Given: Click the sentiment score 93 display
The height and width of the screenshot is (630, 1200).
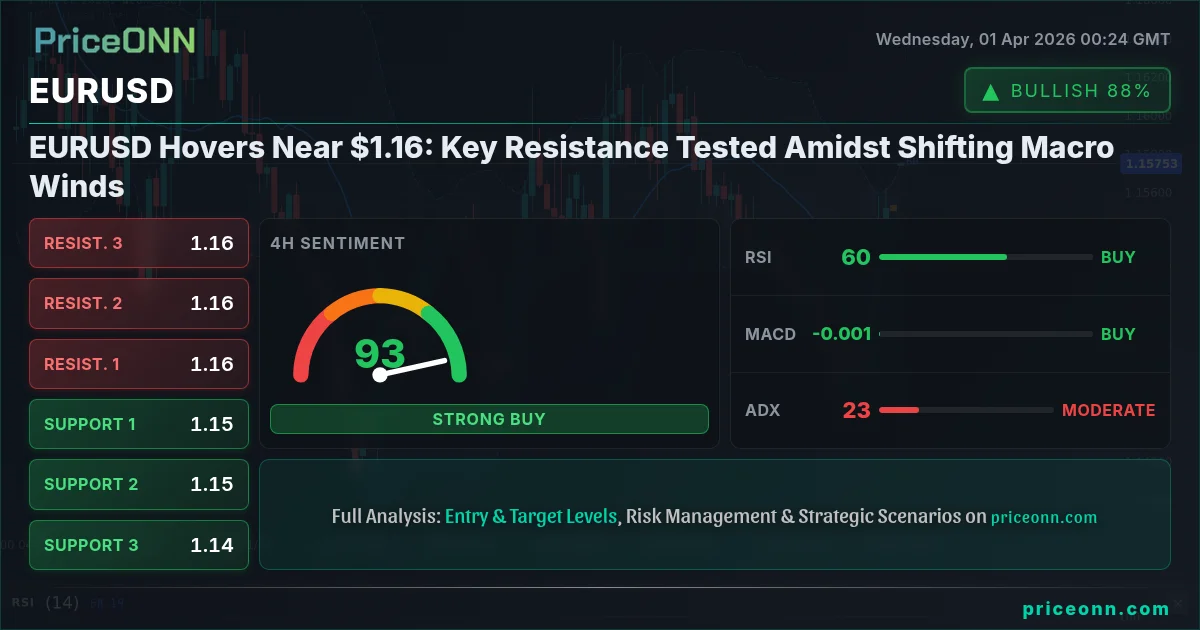Looking at the screenshot, I should coord(380,355).
